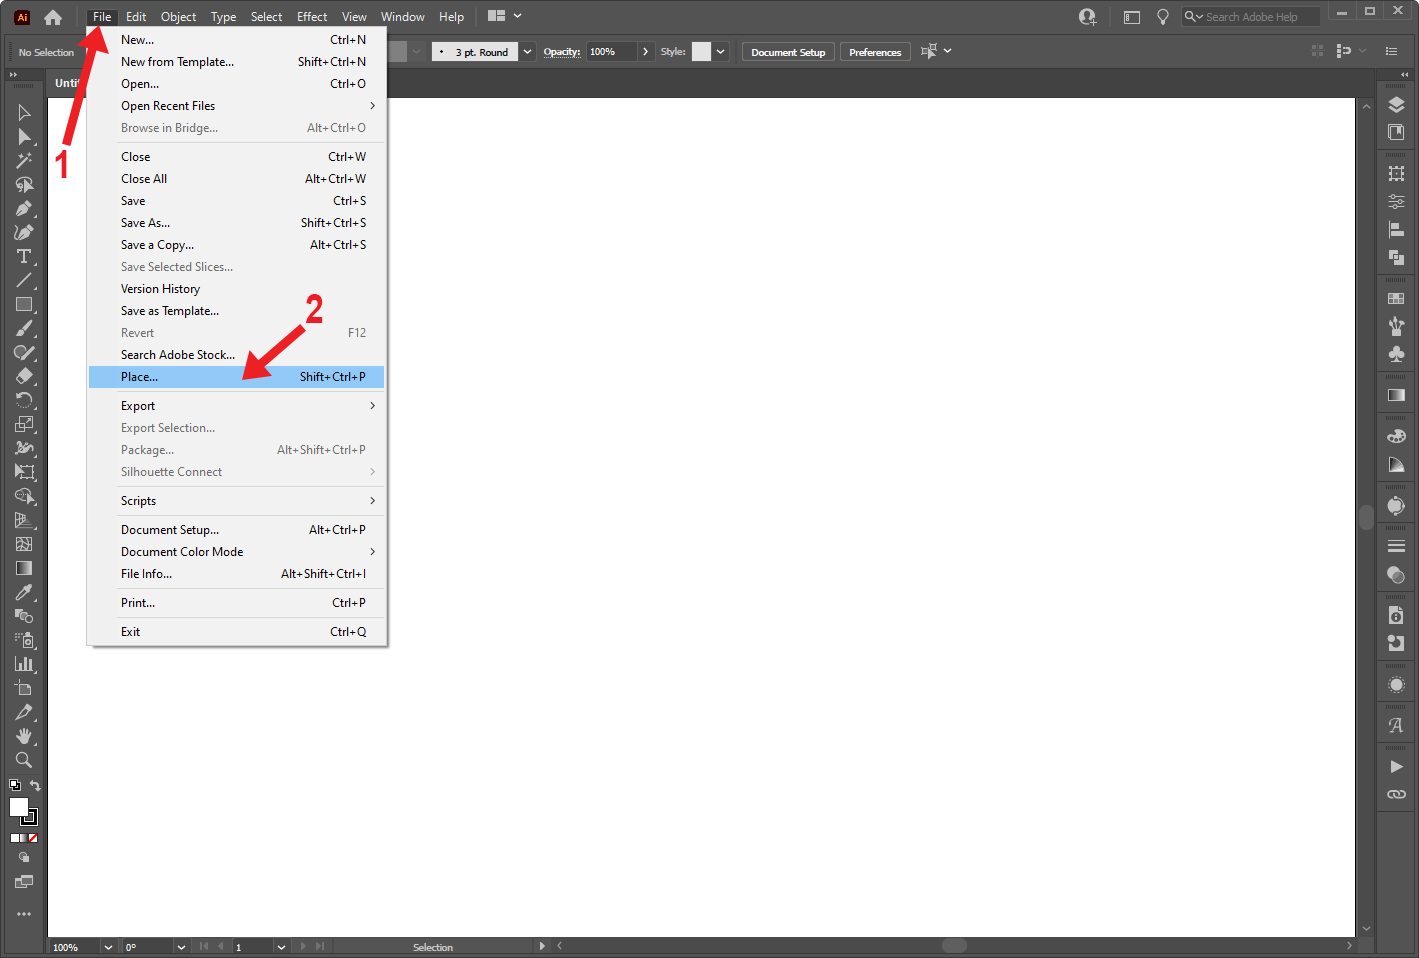The image size is (1419, 958).
Task: Choose Exit from File menu
Action: [237, 632]
